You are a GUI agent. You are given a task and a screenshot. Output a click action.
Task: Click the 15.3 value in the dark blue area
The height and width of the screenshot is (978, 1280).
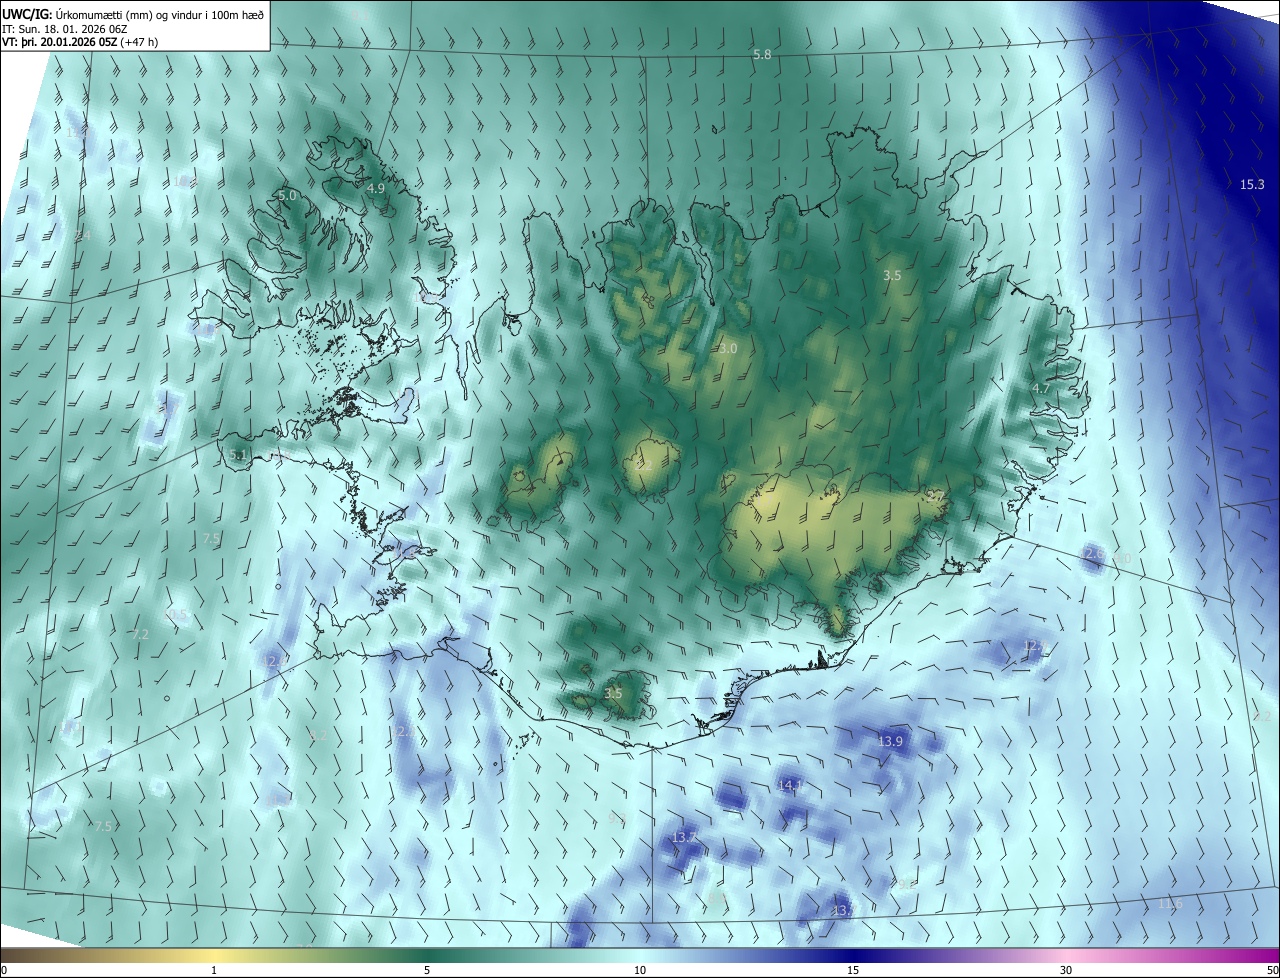point(1252,184)
